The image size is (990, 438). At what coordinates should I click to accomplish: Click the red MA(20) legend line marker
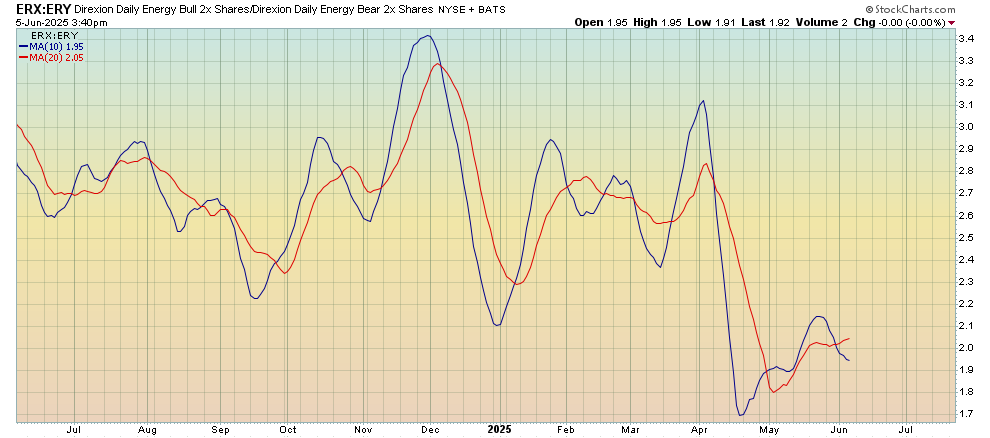click(23, 57)
